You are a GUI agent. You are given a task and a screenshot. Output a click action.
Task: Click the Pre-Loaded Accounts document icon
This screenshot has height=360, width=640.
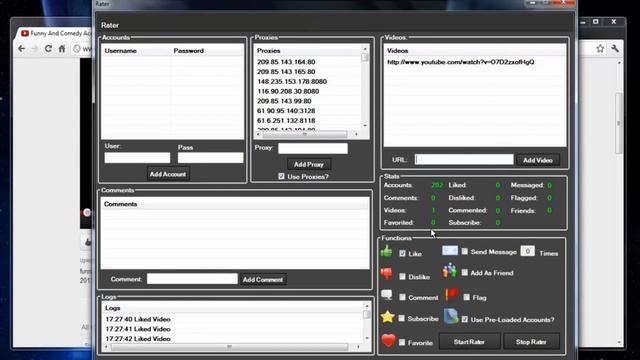tap(451, 317)
